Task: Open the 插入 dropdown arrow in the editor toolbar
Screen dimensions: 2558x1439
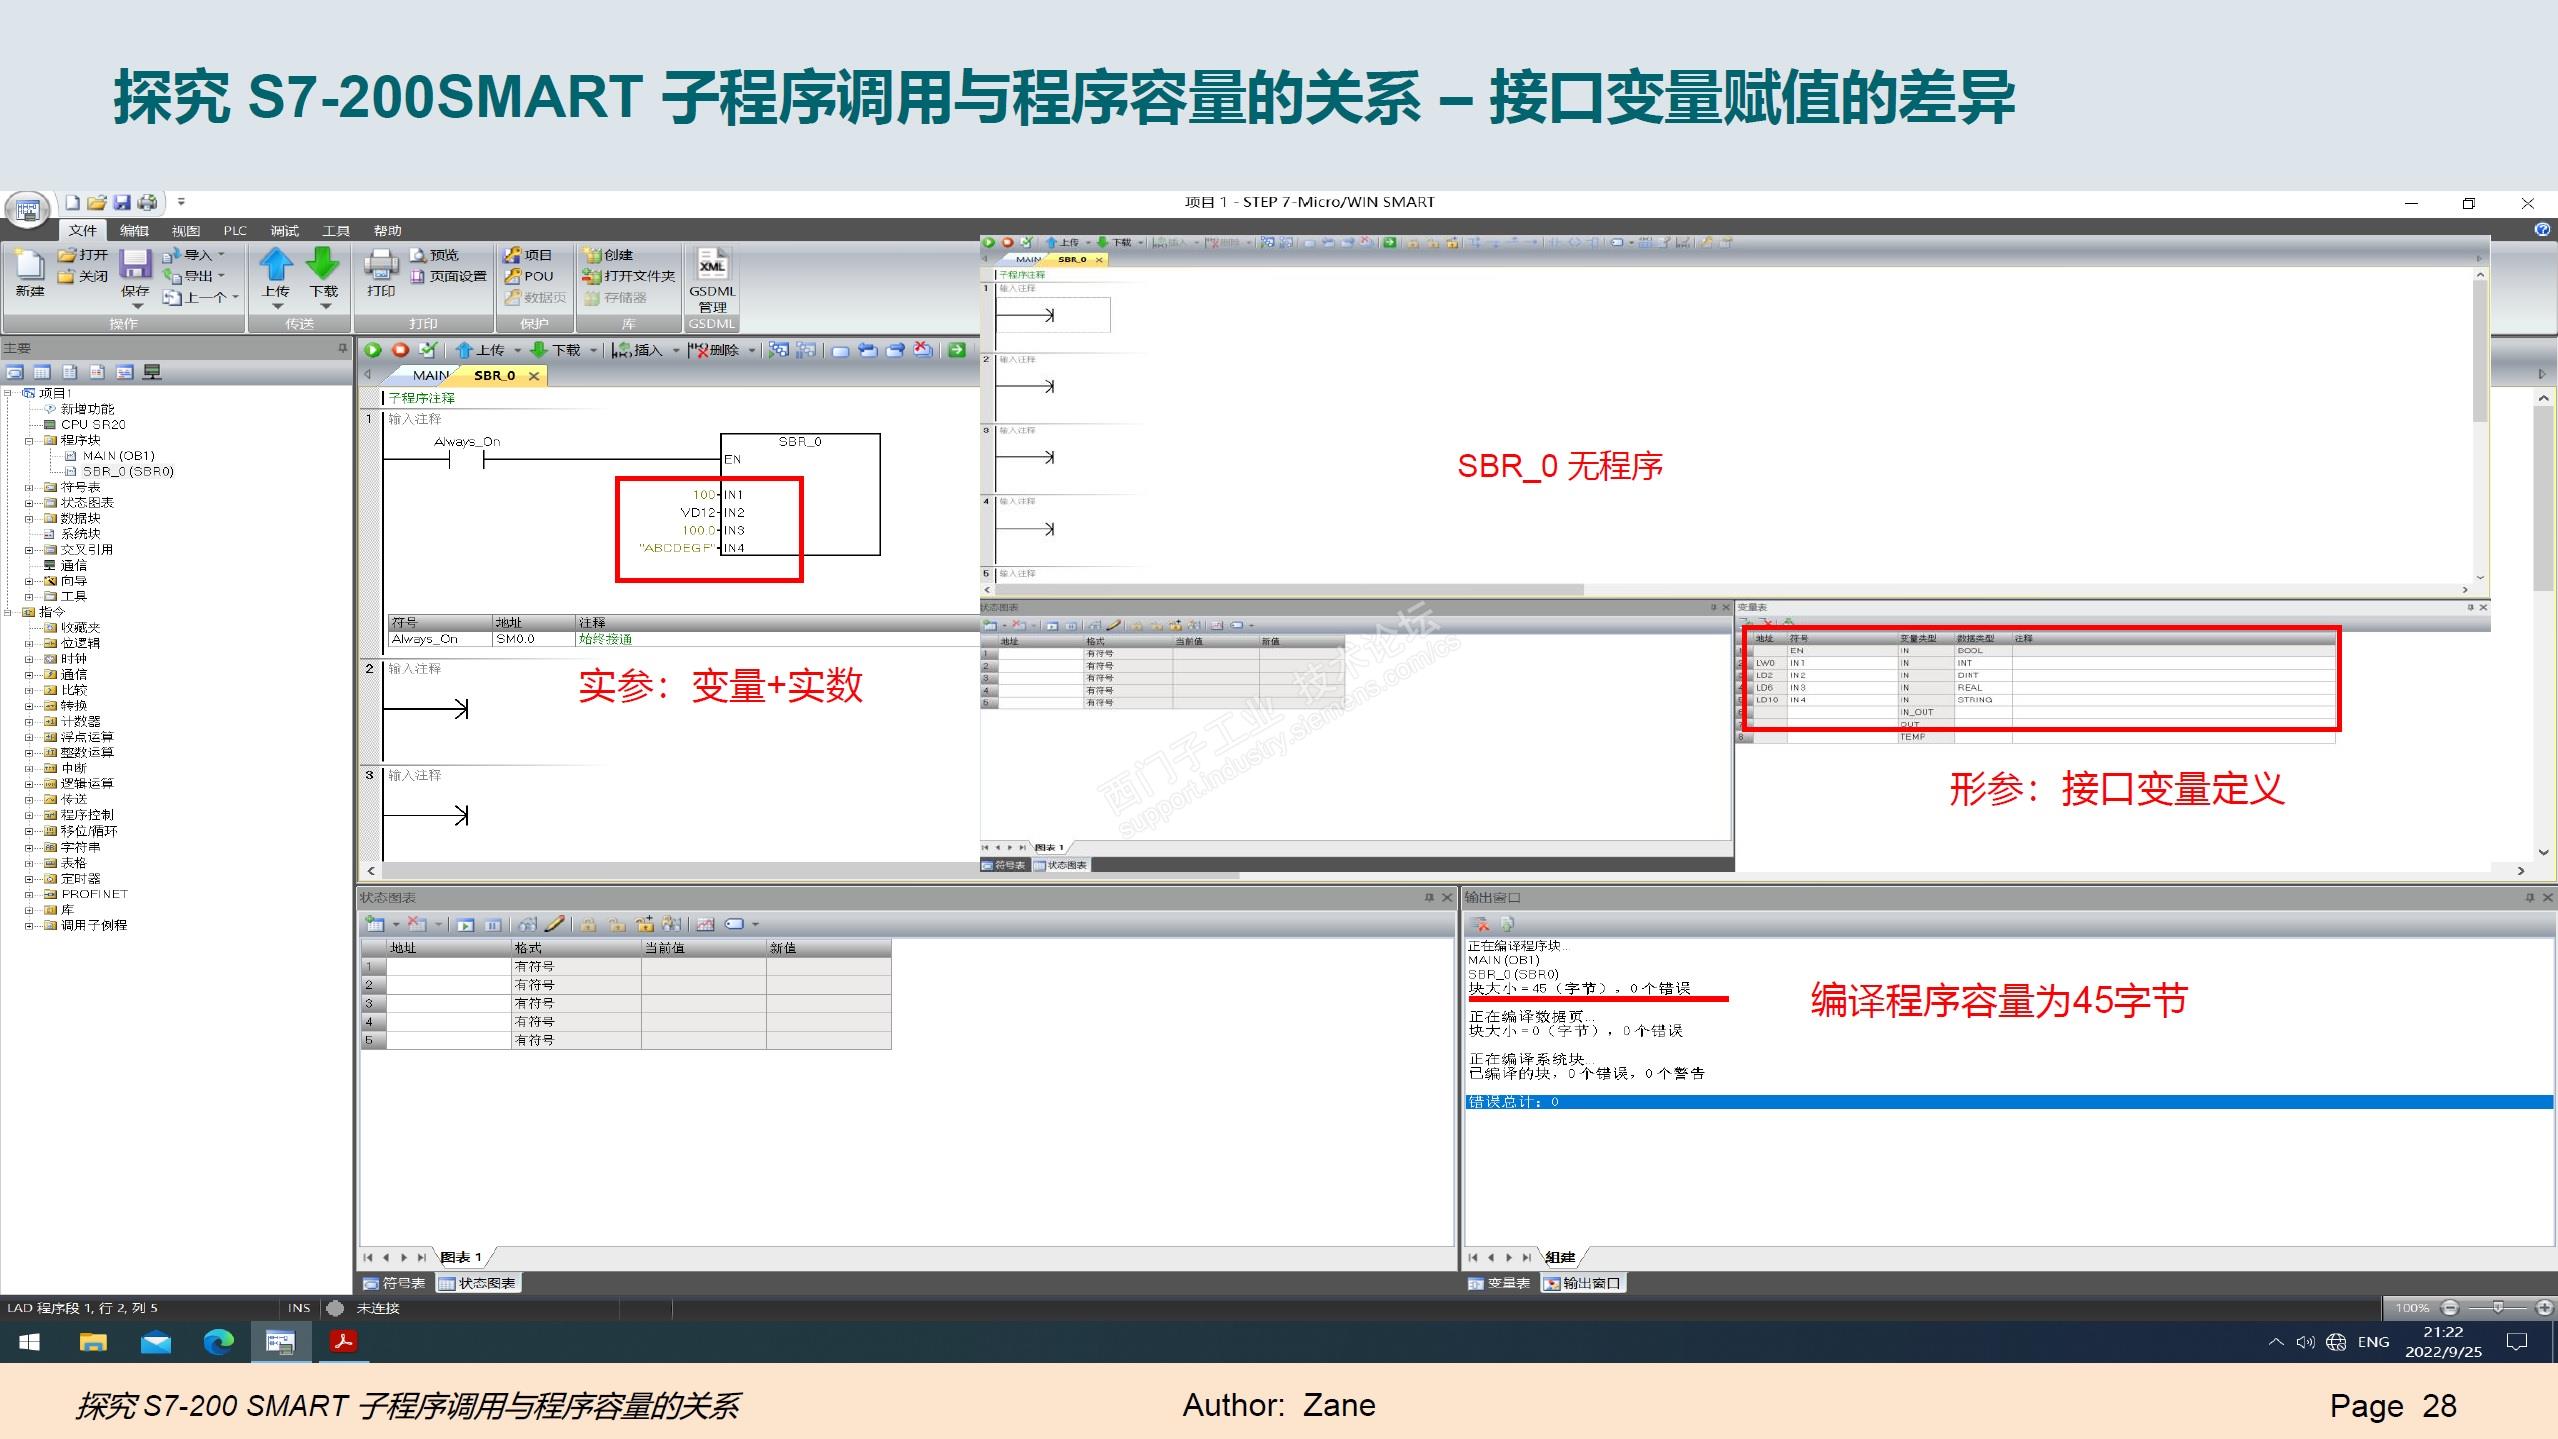Action: (x=675, y=350)
